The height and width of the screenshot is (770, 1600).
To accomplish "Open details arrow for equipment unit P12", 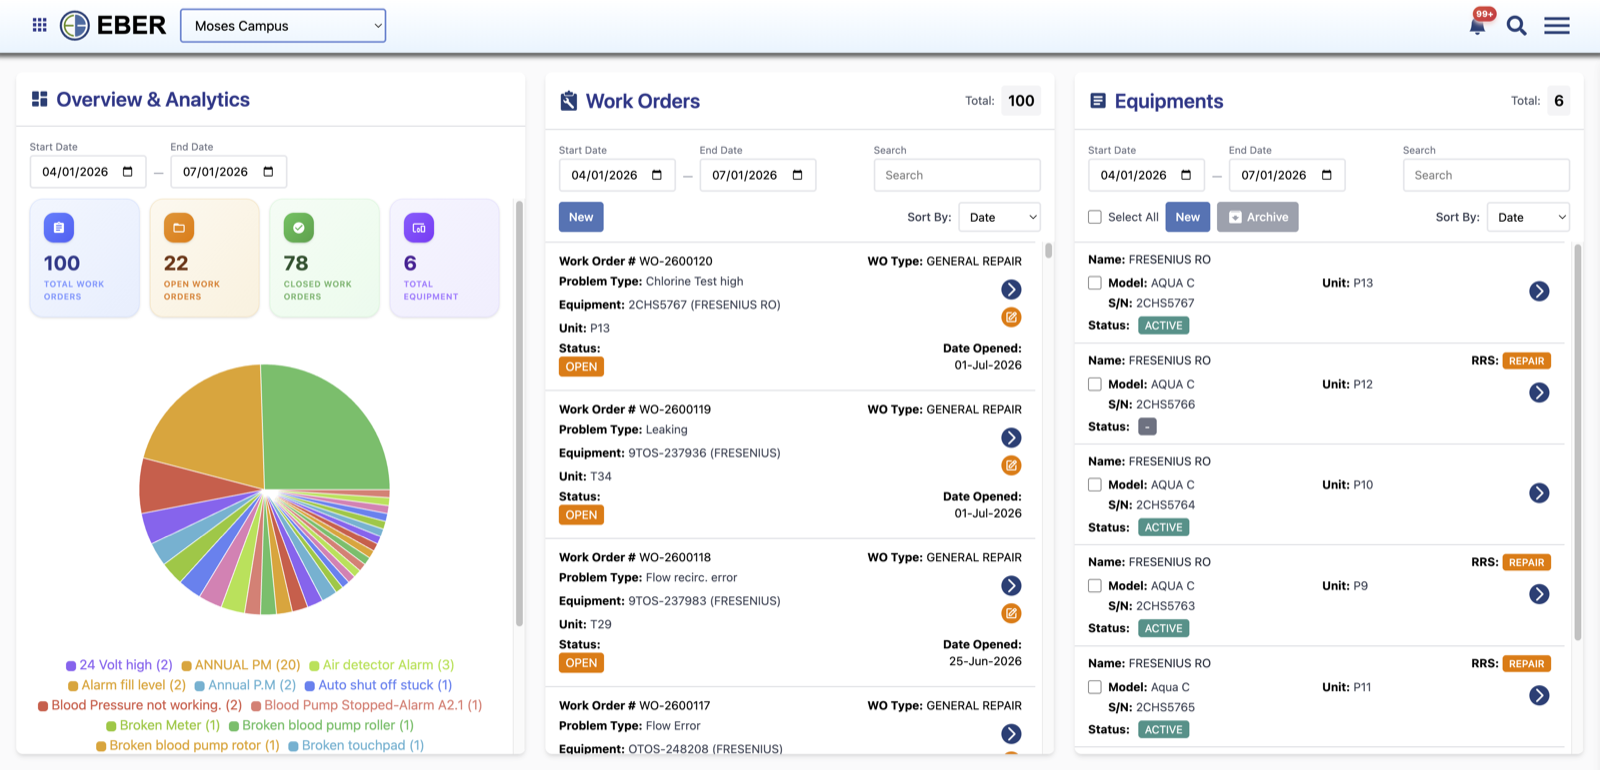I will click(1539, 392).
